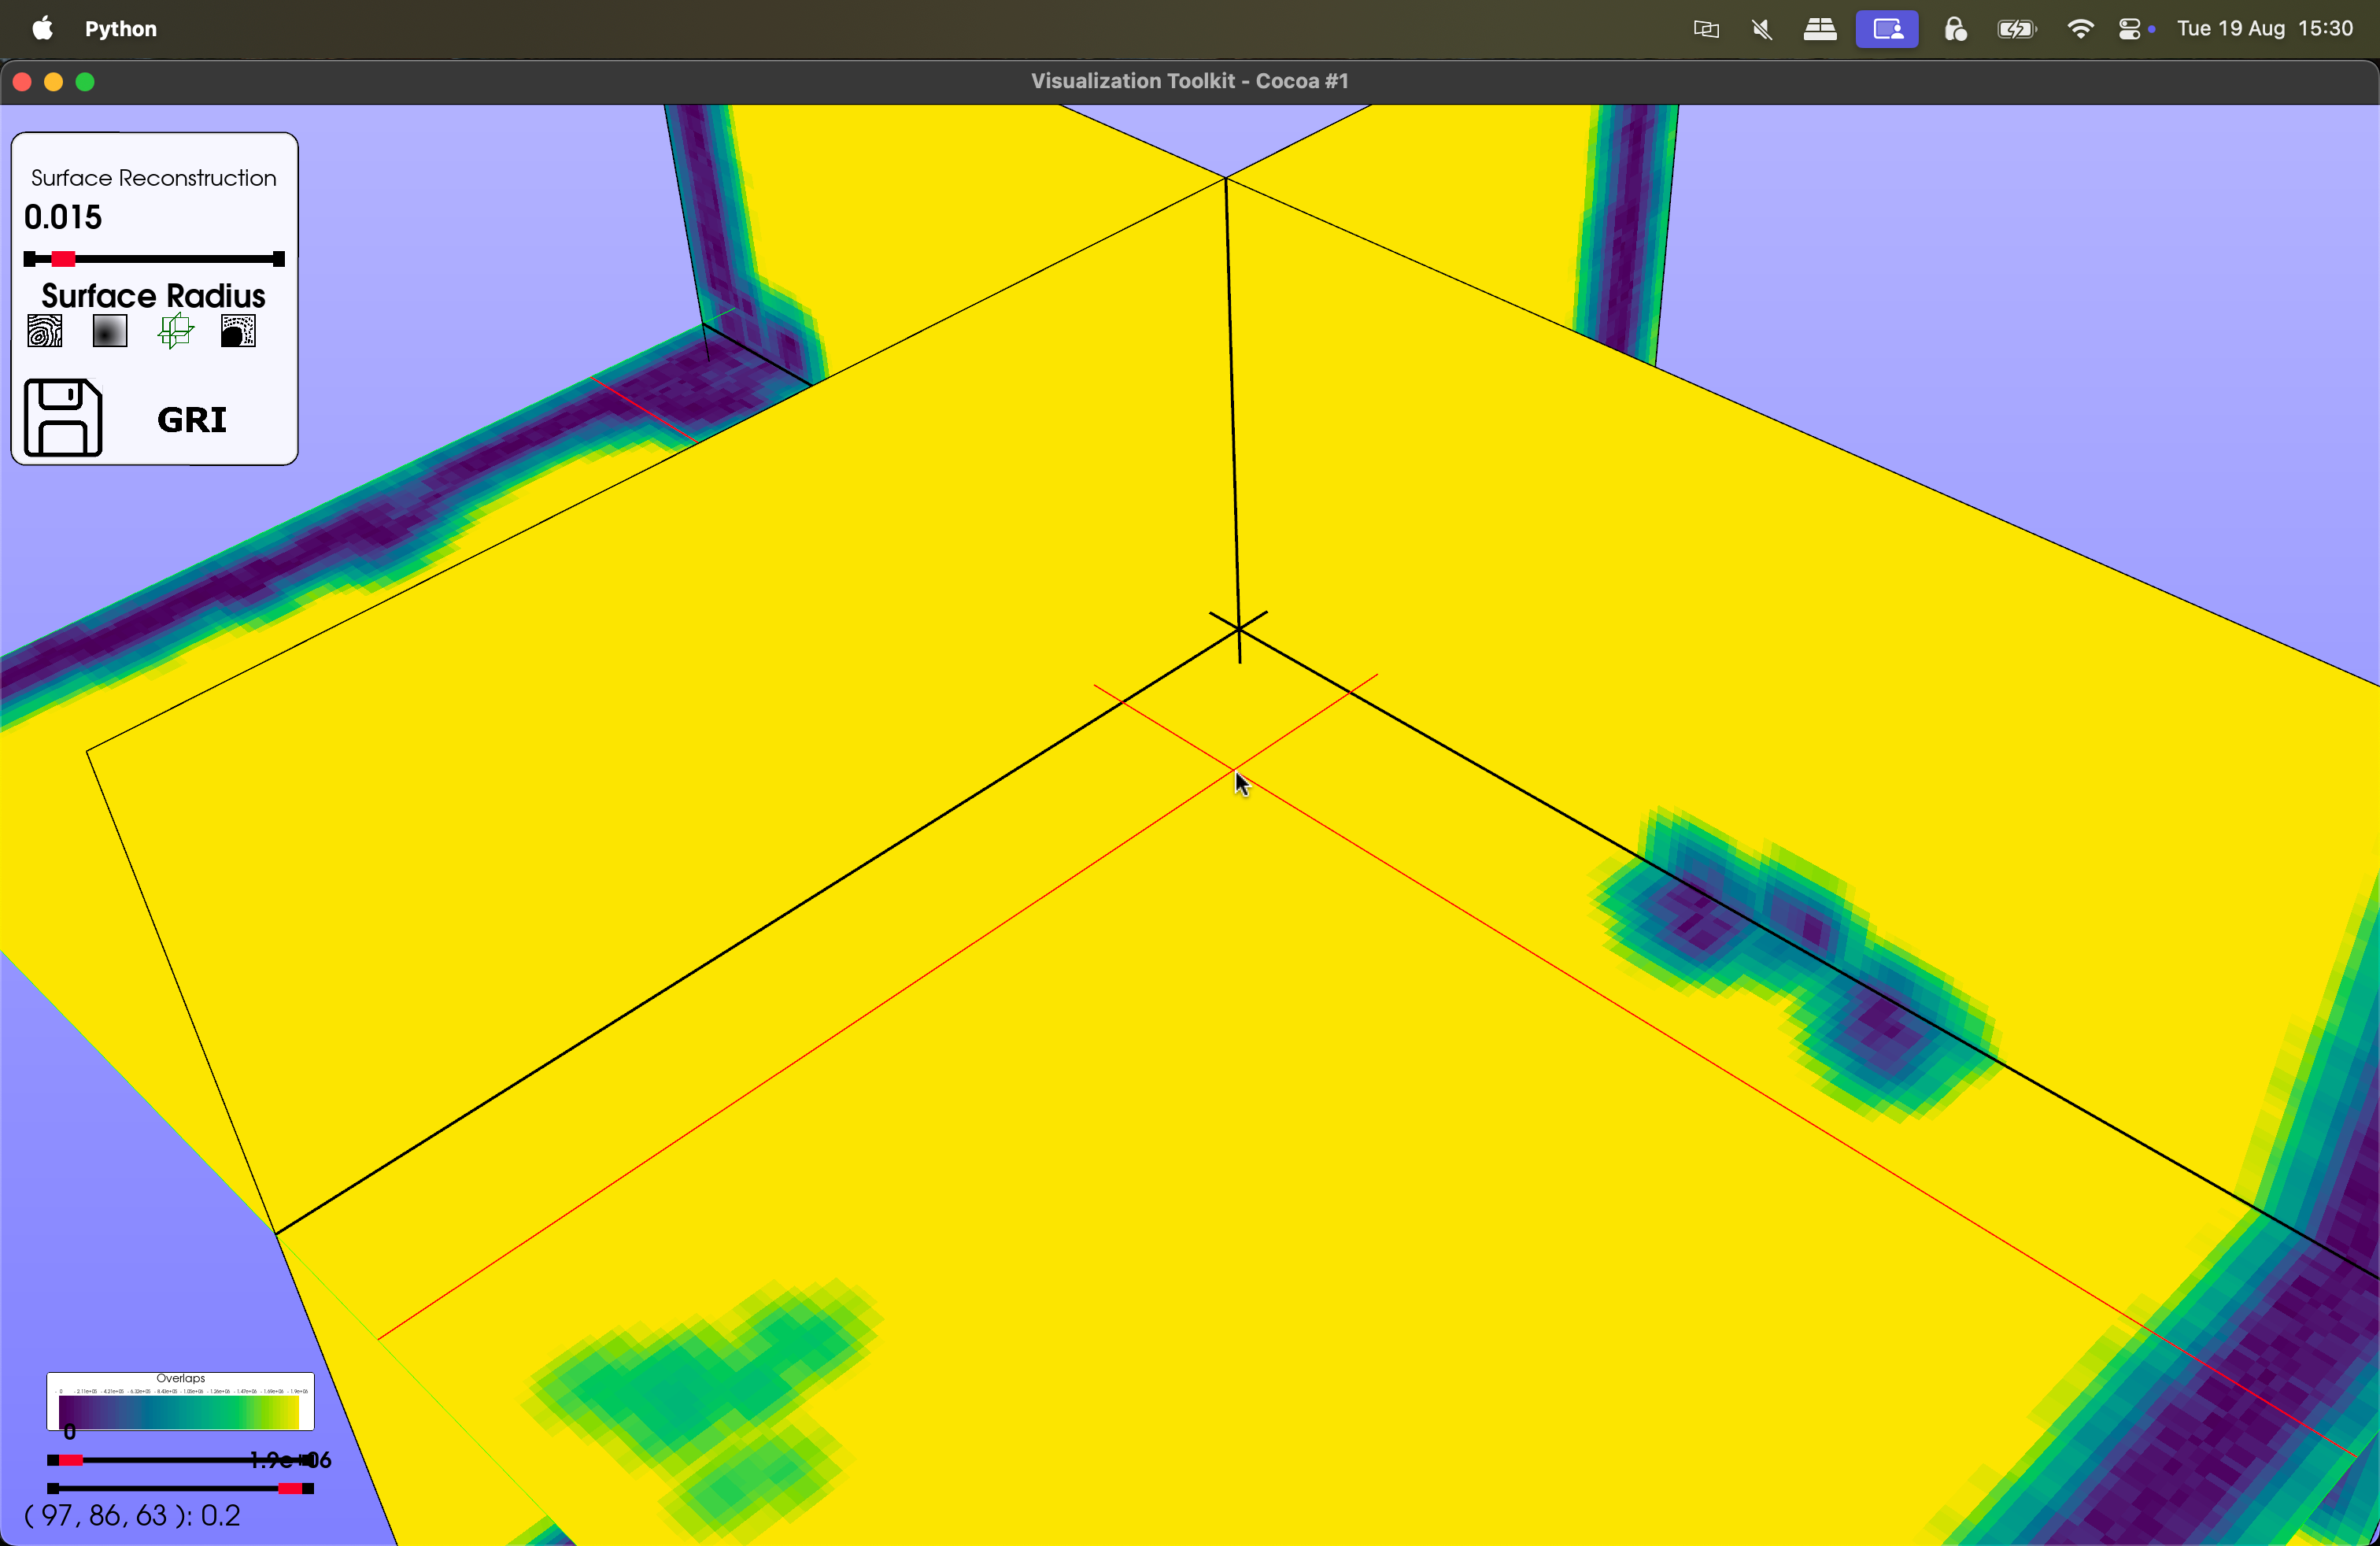Open Wi-Fi status menu
2380x1546 pixels.
pos(2080,29)
